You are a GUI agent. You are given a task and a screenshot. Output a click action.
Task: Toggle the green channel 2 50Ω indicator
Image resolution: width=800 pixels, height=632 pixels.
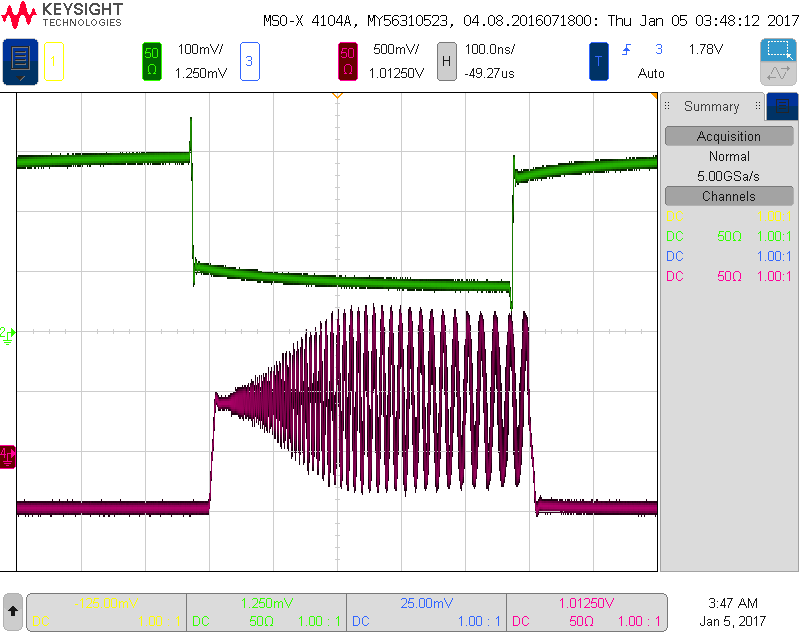point(152,62)
